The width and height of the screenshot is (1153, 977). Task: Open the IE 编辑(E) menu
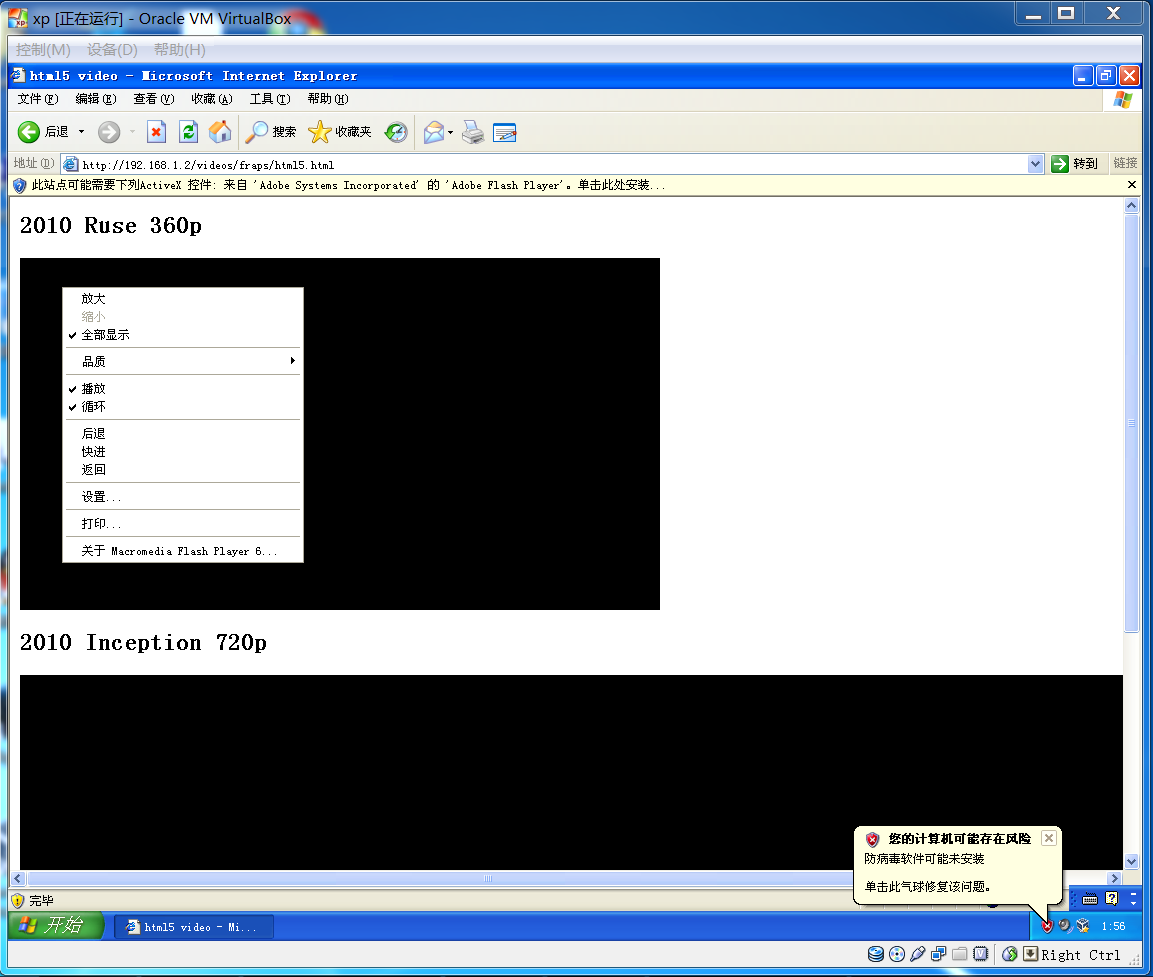pos(96,99)
